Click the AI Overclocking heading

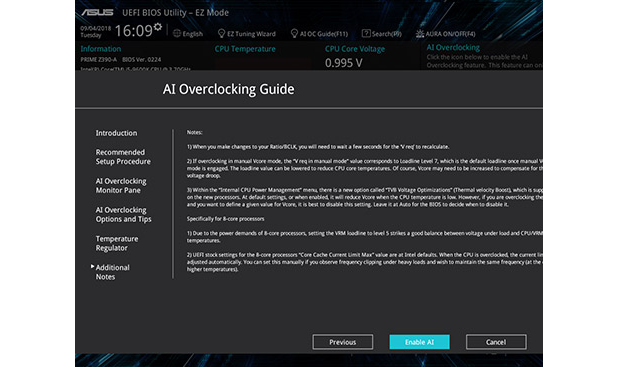coord(453,47)
